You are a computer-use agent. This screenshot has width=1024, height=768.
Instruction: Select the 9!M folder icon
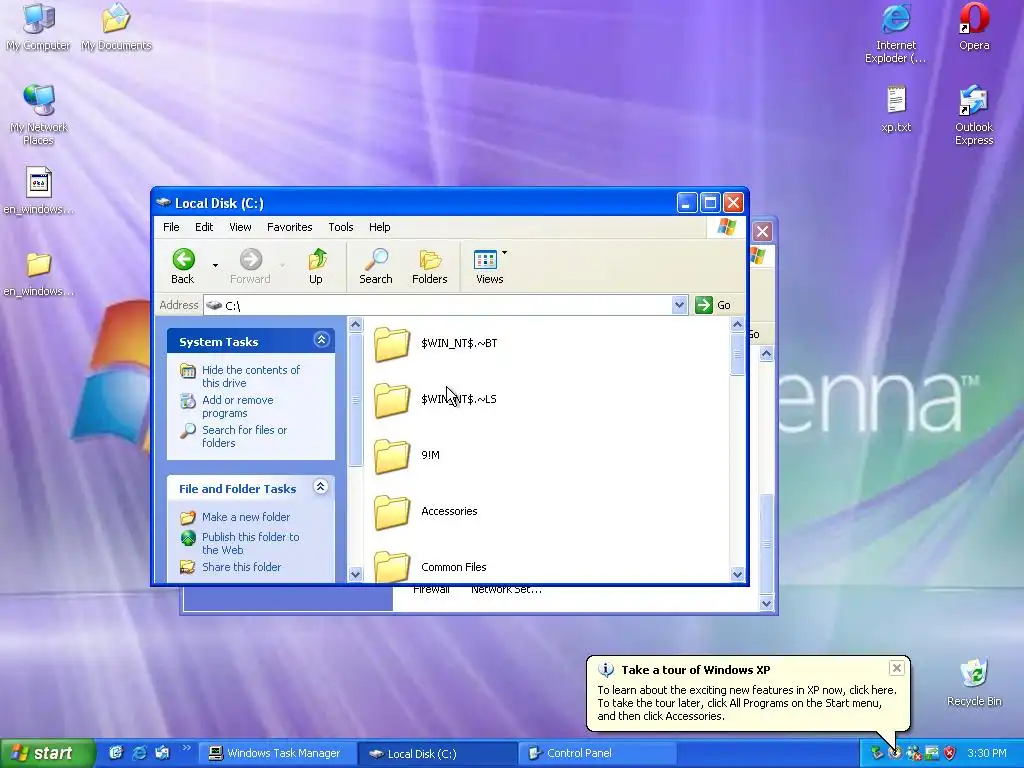pos(392,456)
